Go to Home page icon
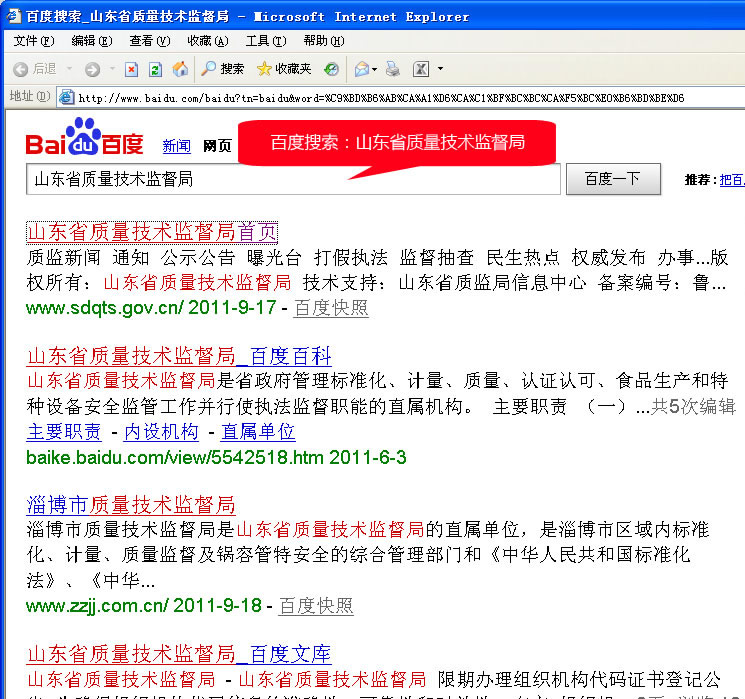Viewport: 745px width, 699px height. coord(180,69)
